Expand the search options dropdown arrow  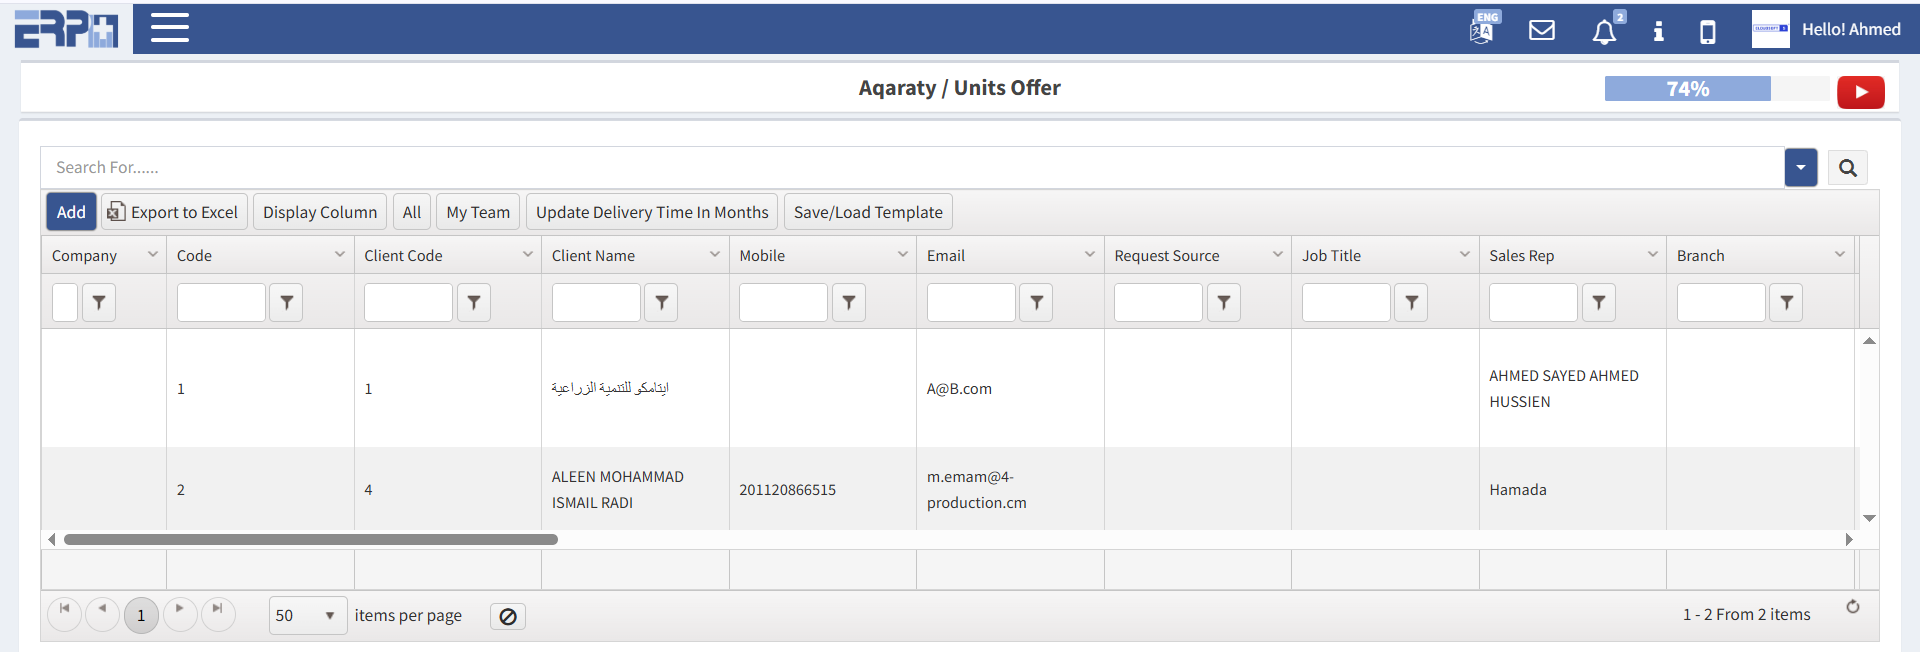(1800, 168)
